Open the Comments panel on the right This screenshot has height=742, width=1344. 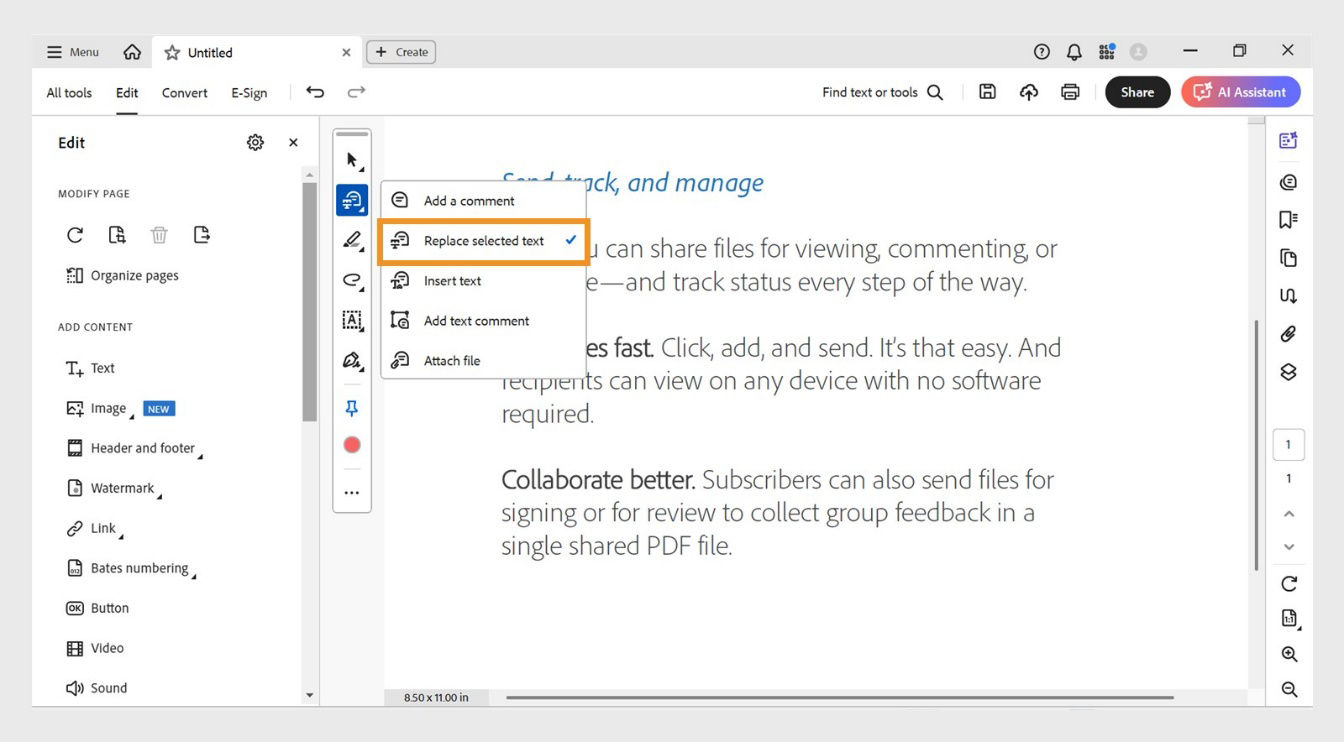1288,181
